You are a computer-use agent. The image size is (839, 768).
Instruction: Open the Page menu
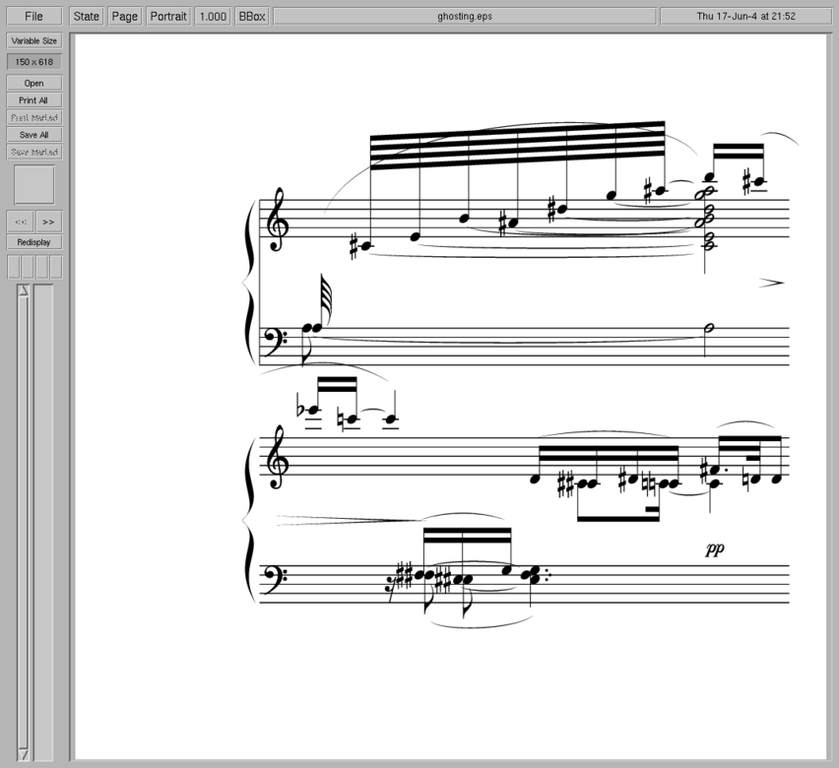pyautogui.click(x=125, y=17)
